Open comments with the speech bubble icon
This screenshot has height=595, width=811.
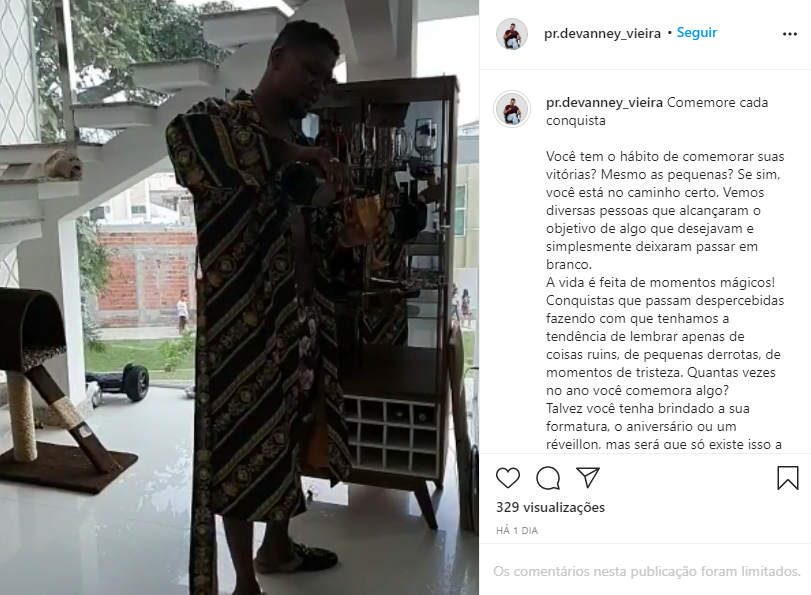[548, 478]
